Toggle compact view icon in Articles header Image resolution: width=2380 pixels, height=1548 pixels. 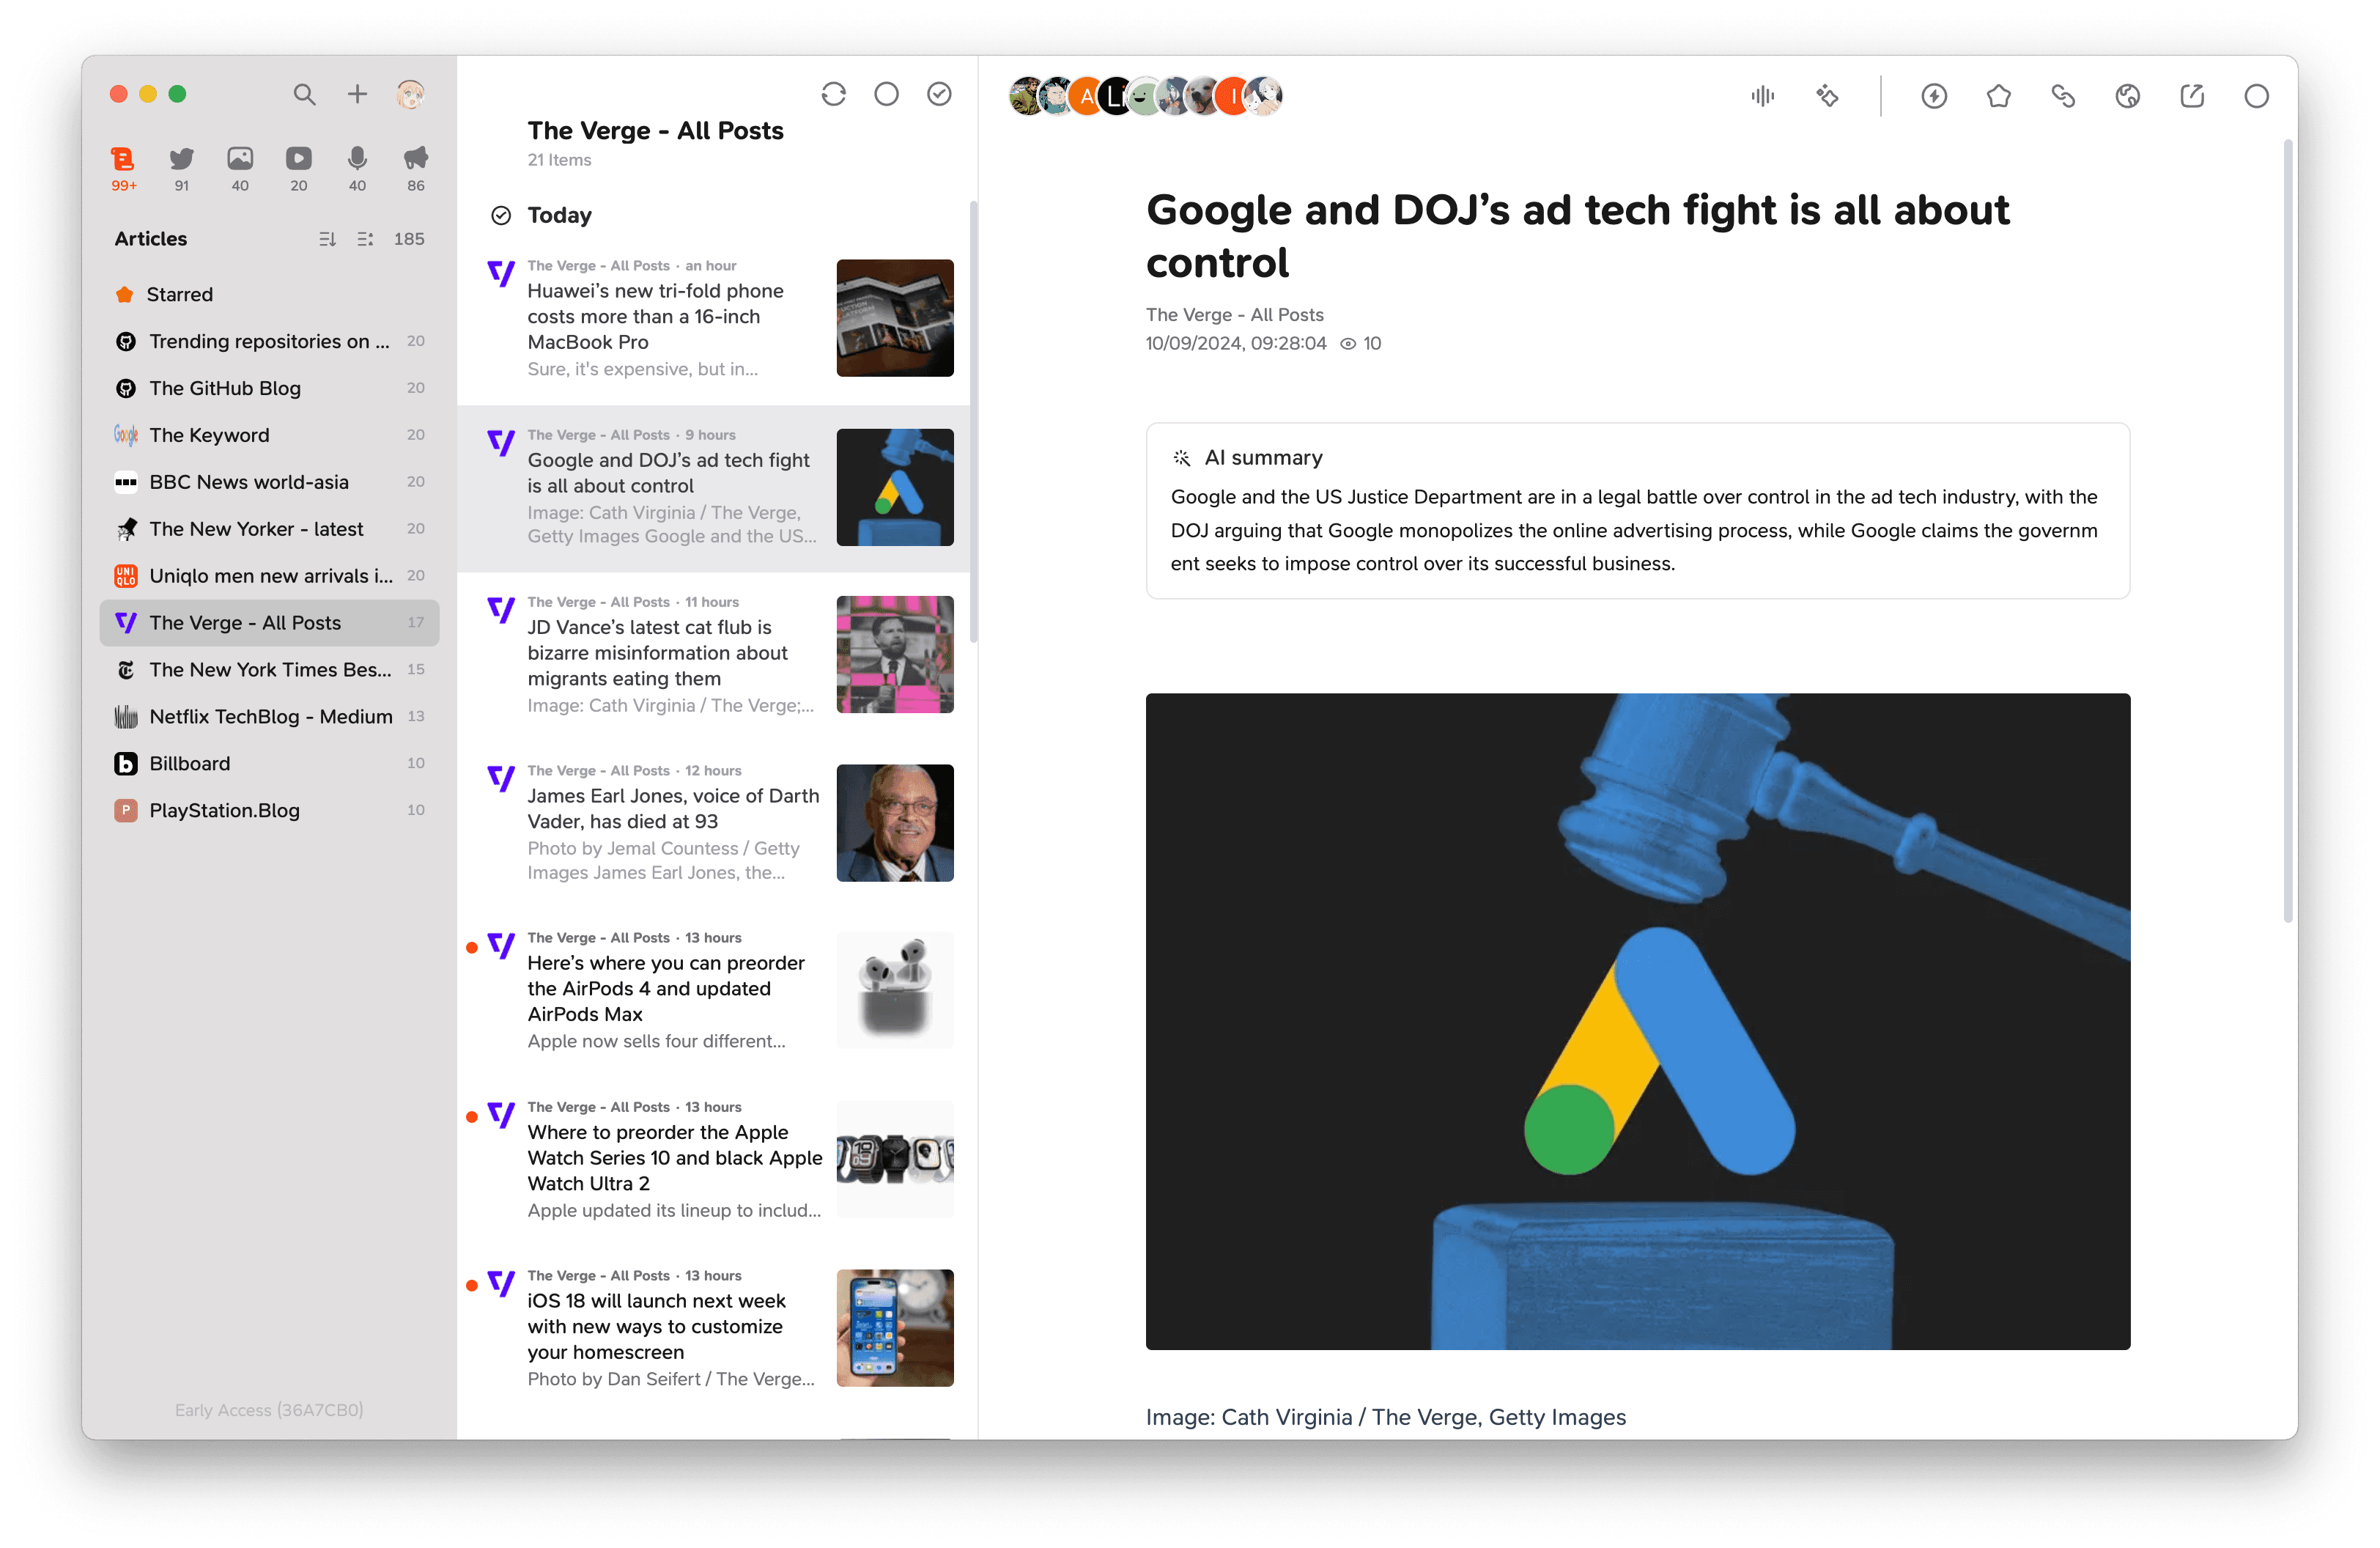coord(364,240)
